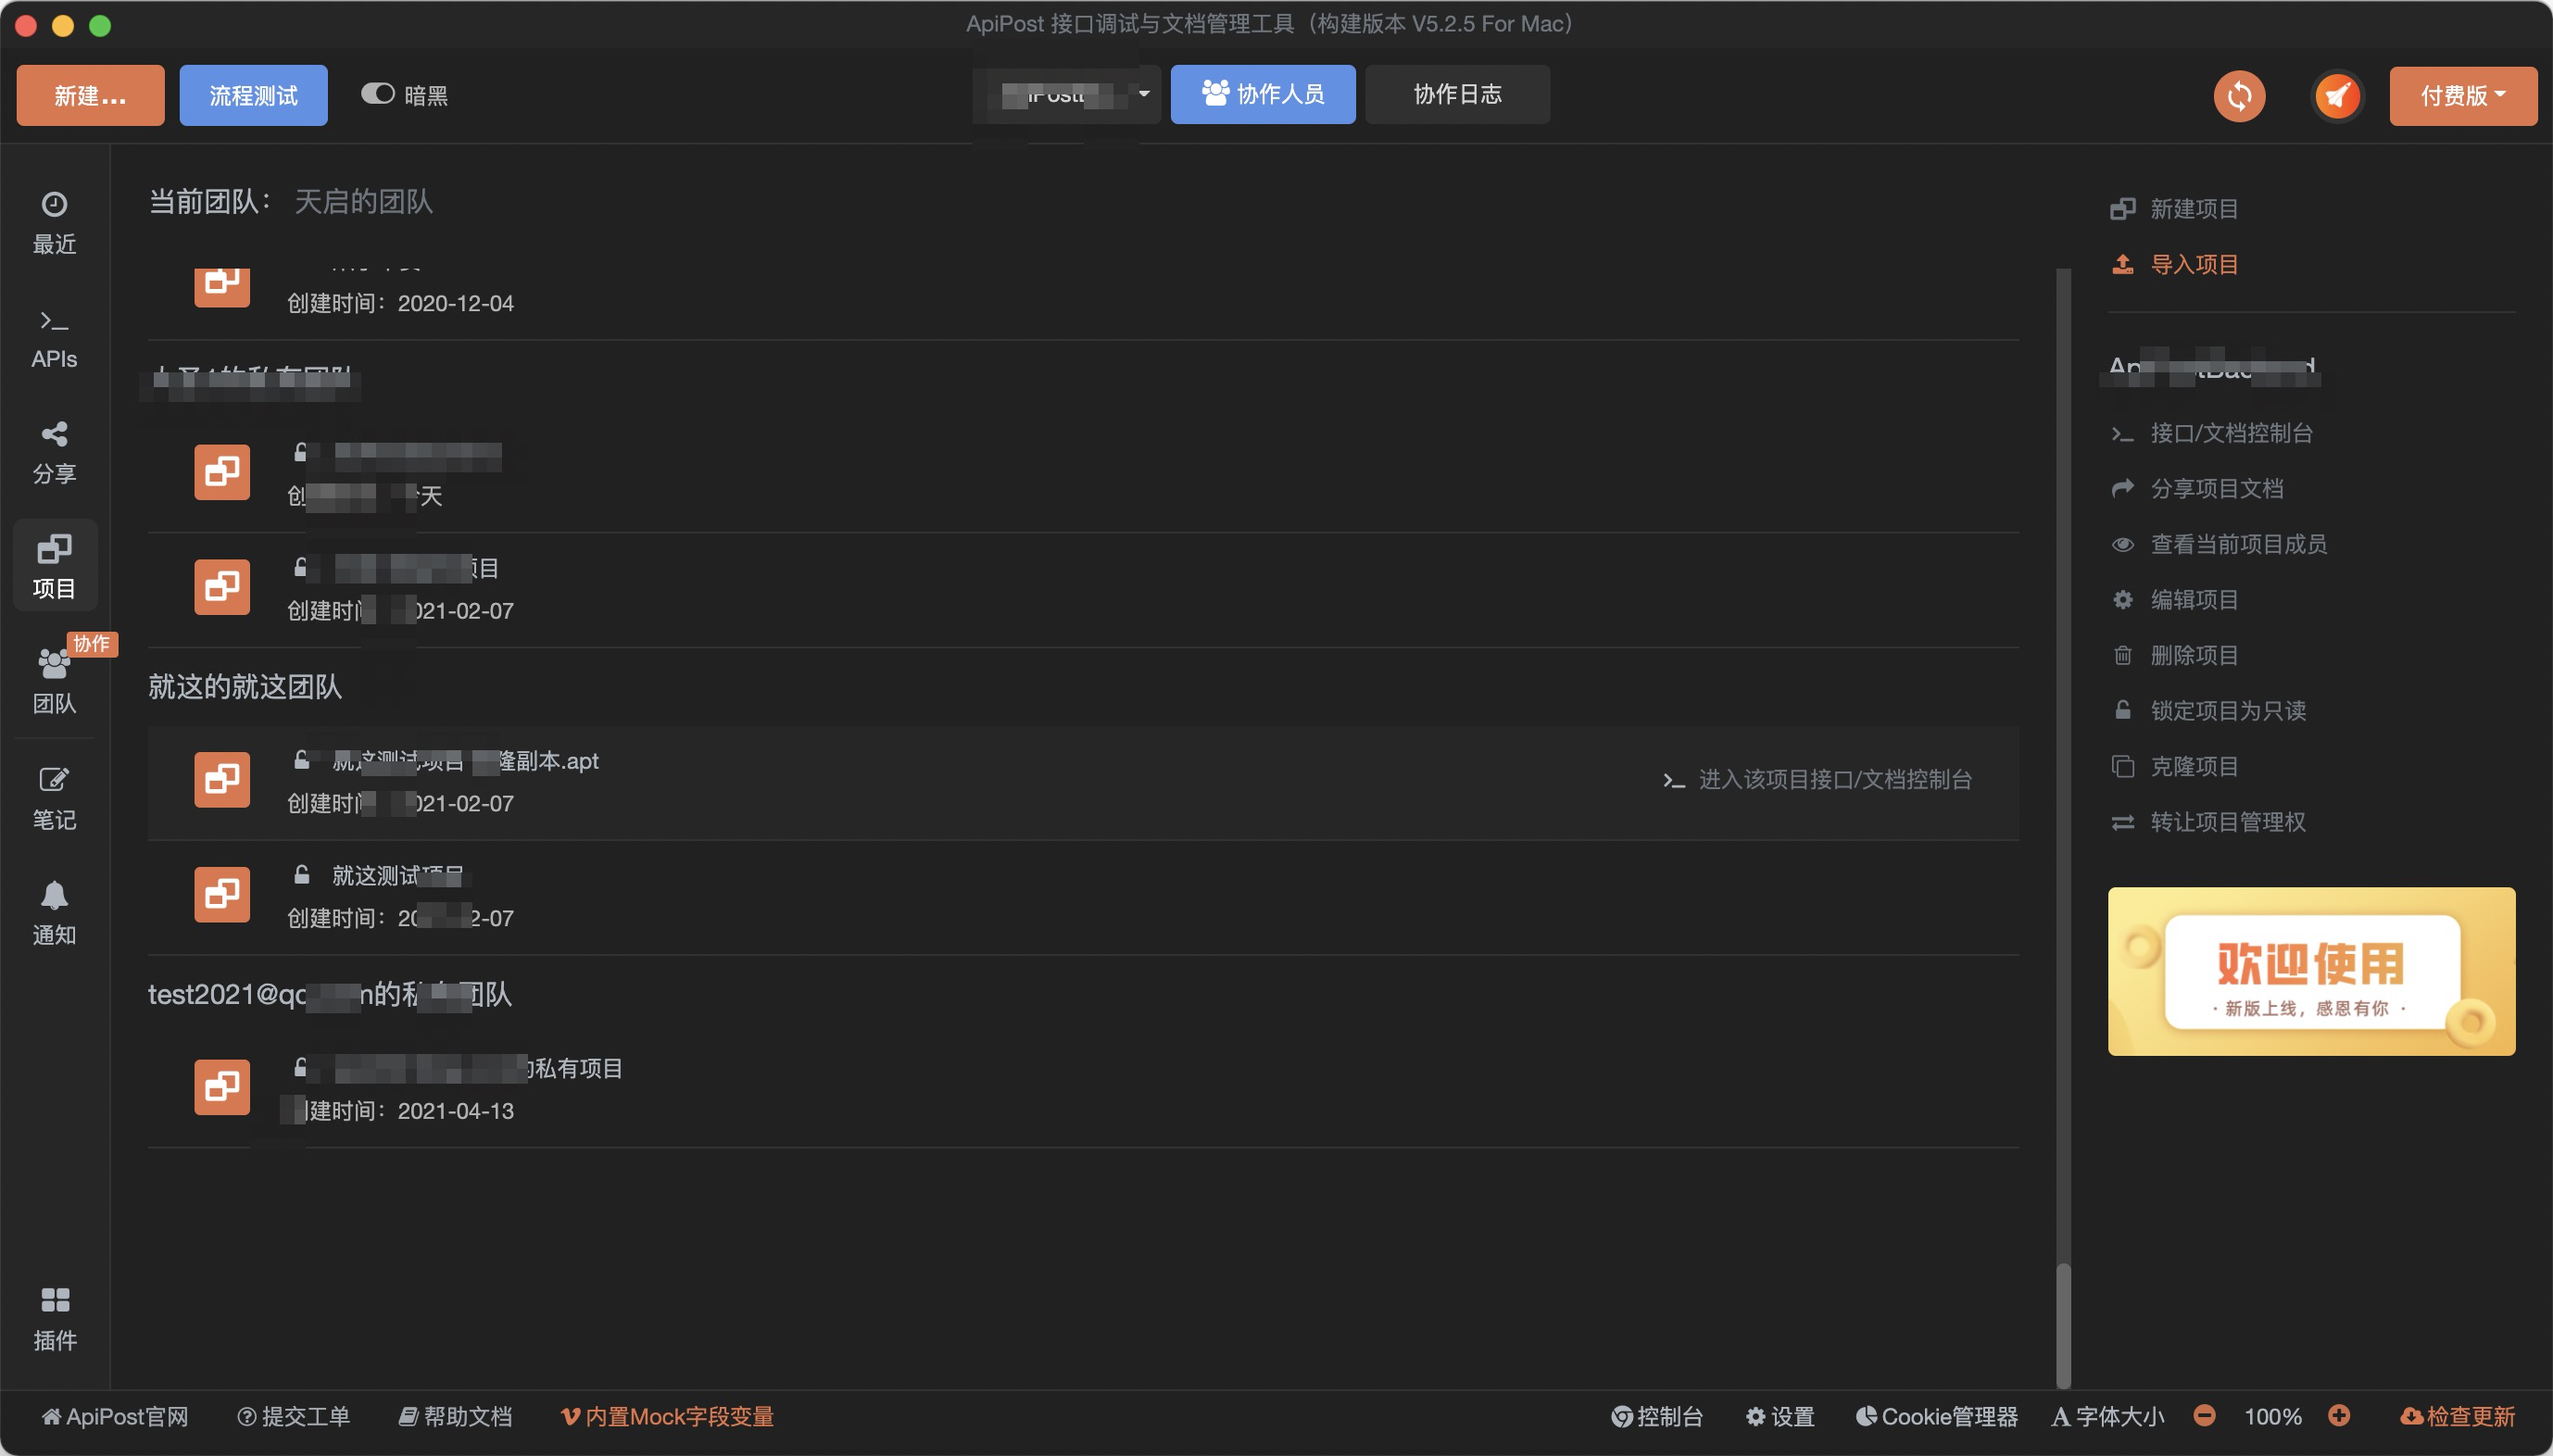Toggle the 暗黑 dark mode switch
2553x1456 pixels.
[378, 94]
